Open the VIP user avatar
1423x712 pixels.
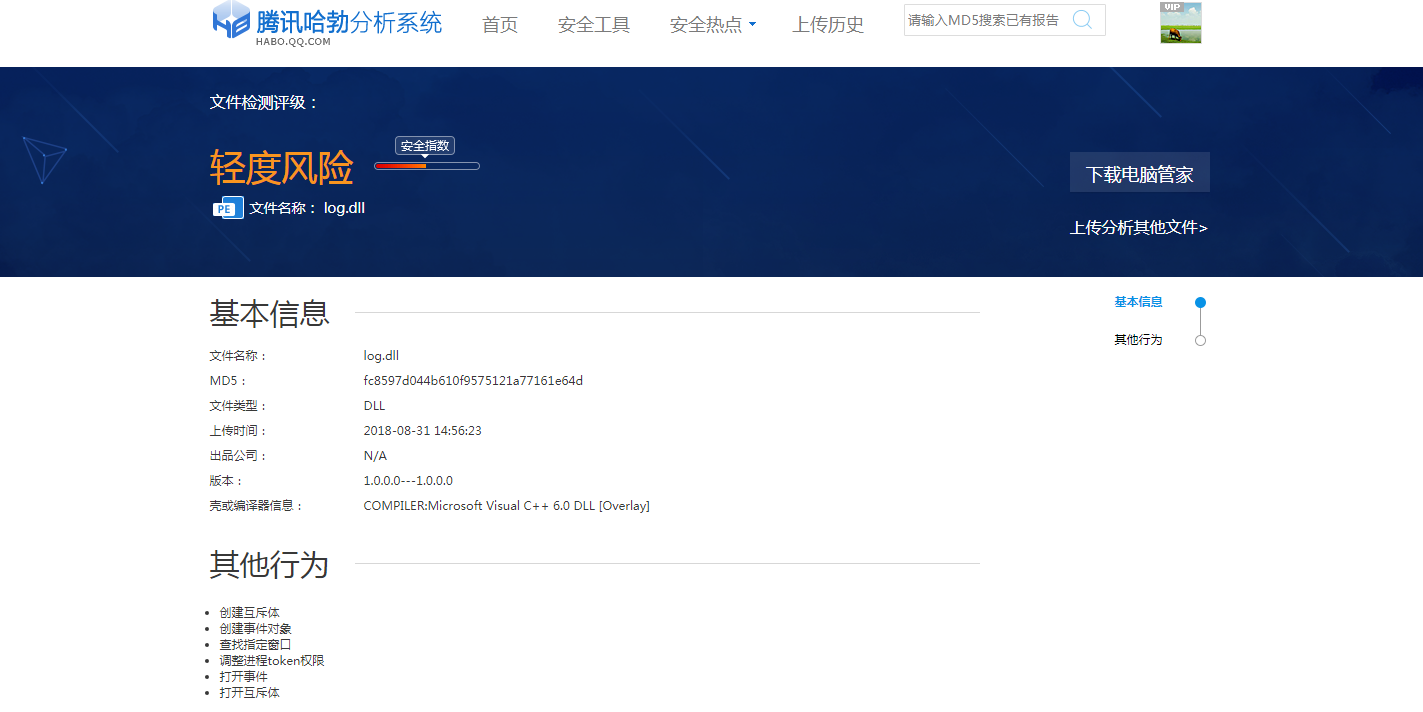click(1180, 23)
